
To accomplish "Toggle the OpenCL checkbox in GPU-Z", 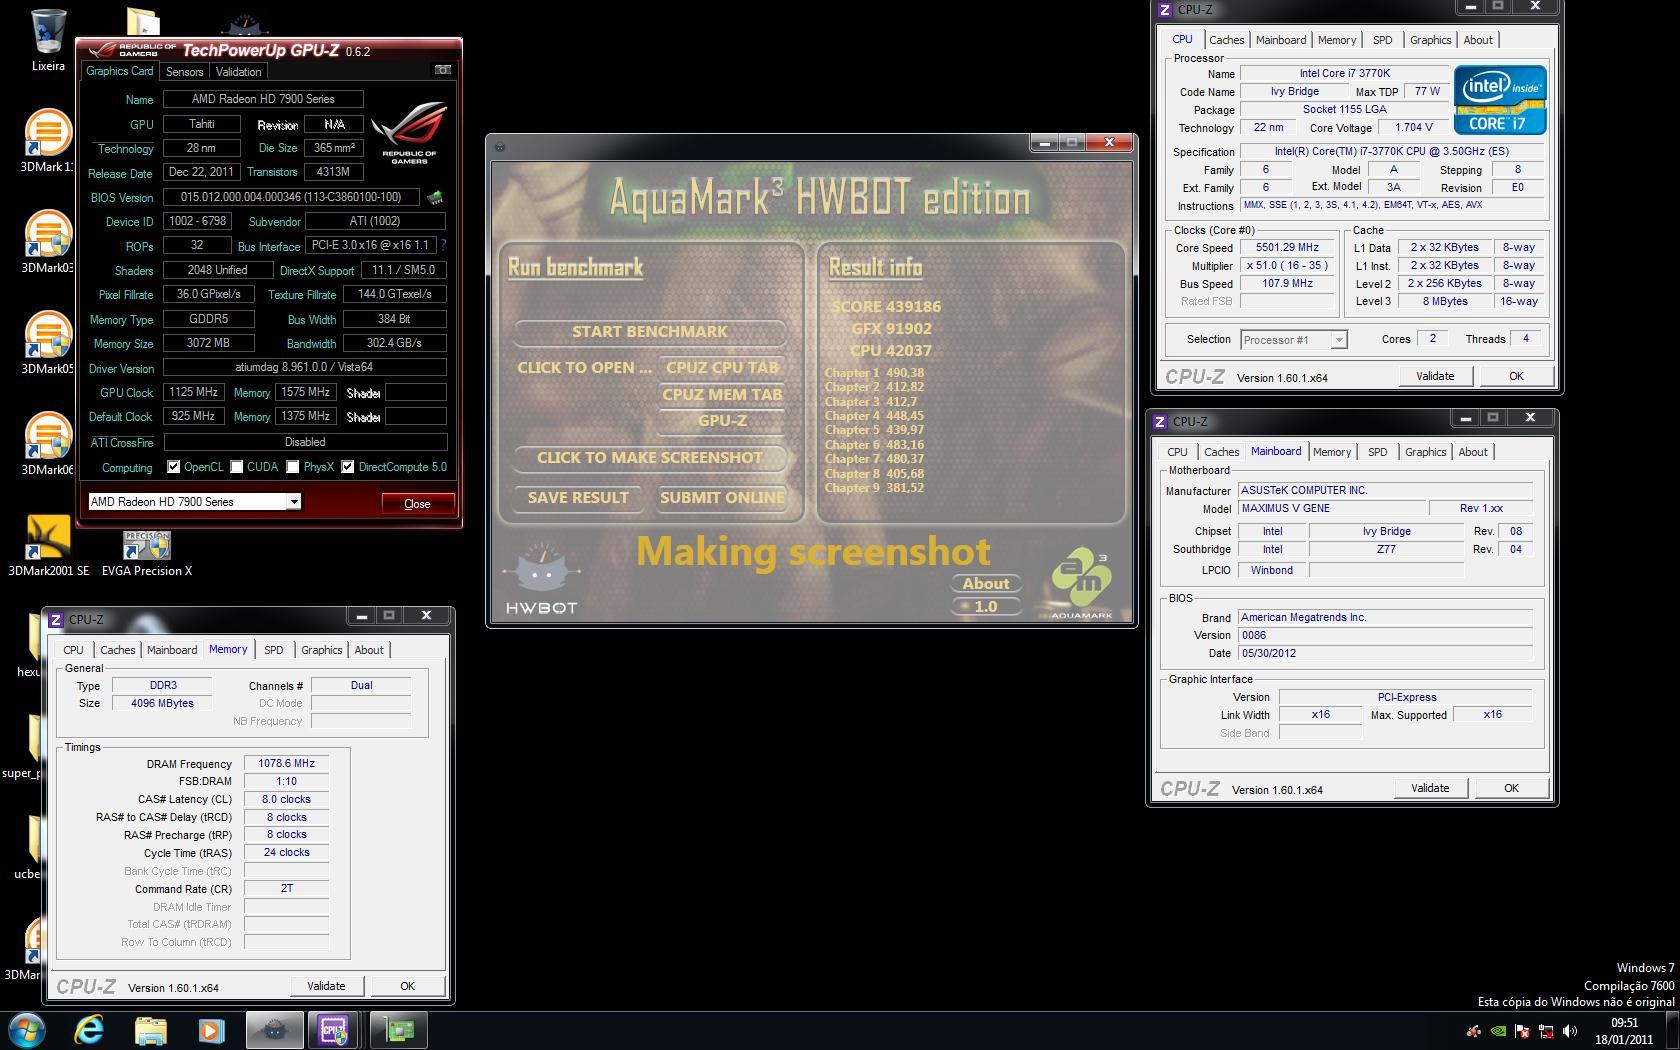I will click(173, 467).
